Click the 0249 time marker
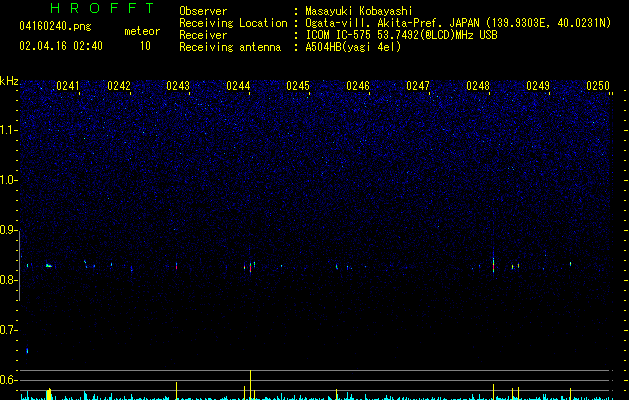 point(538,86)
